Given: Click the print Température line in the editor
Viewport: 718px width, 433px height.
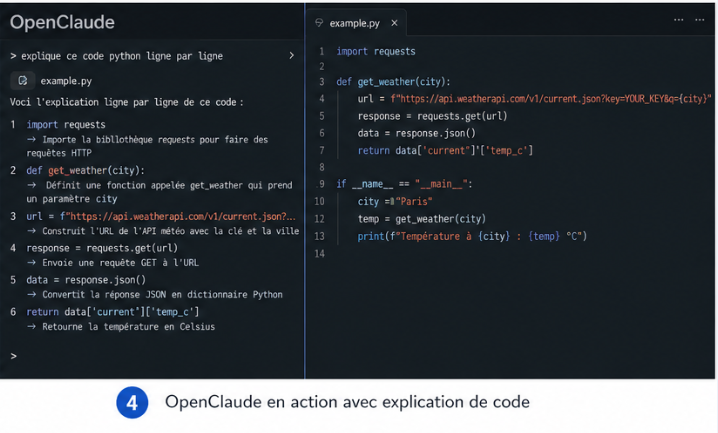Looking at the screenshot, I should pos(472,236).
